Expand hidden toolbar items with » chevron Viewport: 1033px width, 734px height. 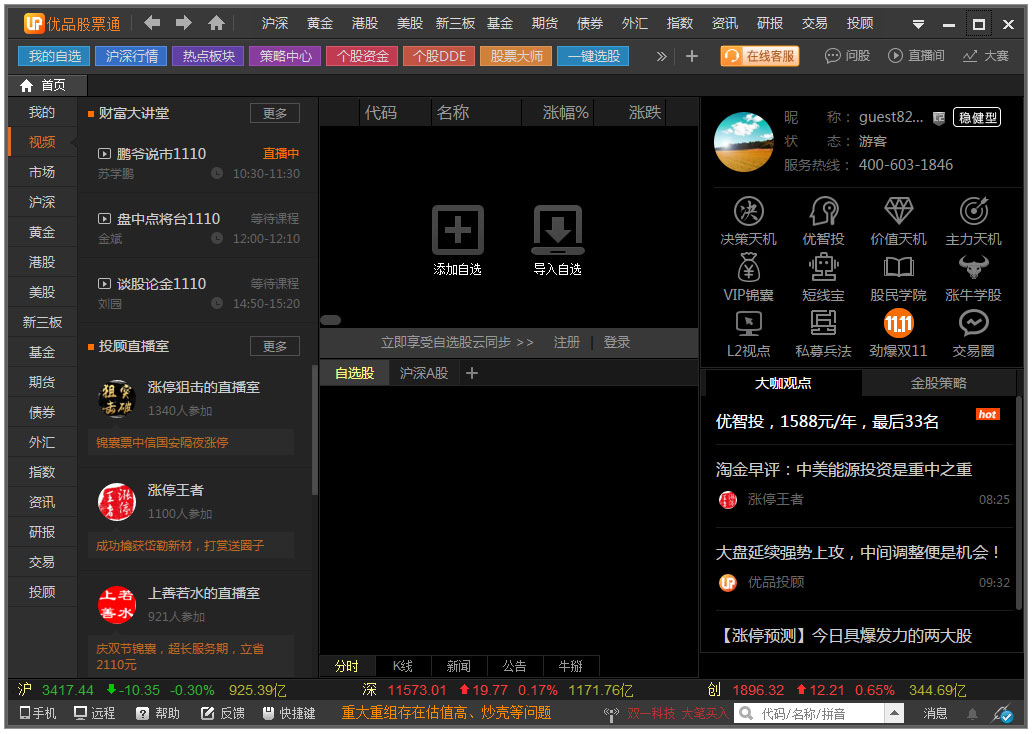pos(661,57)
